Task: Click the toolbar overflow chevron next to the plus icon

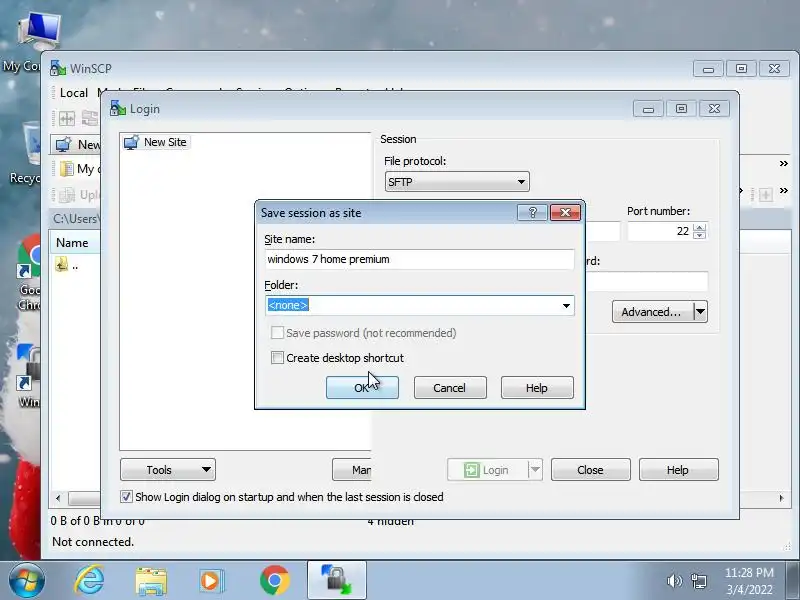Action: [x=784, y=191]
